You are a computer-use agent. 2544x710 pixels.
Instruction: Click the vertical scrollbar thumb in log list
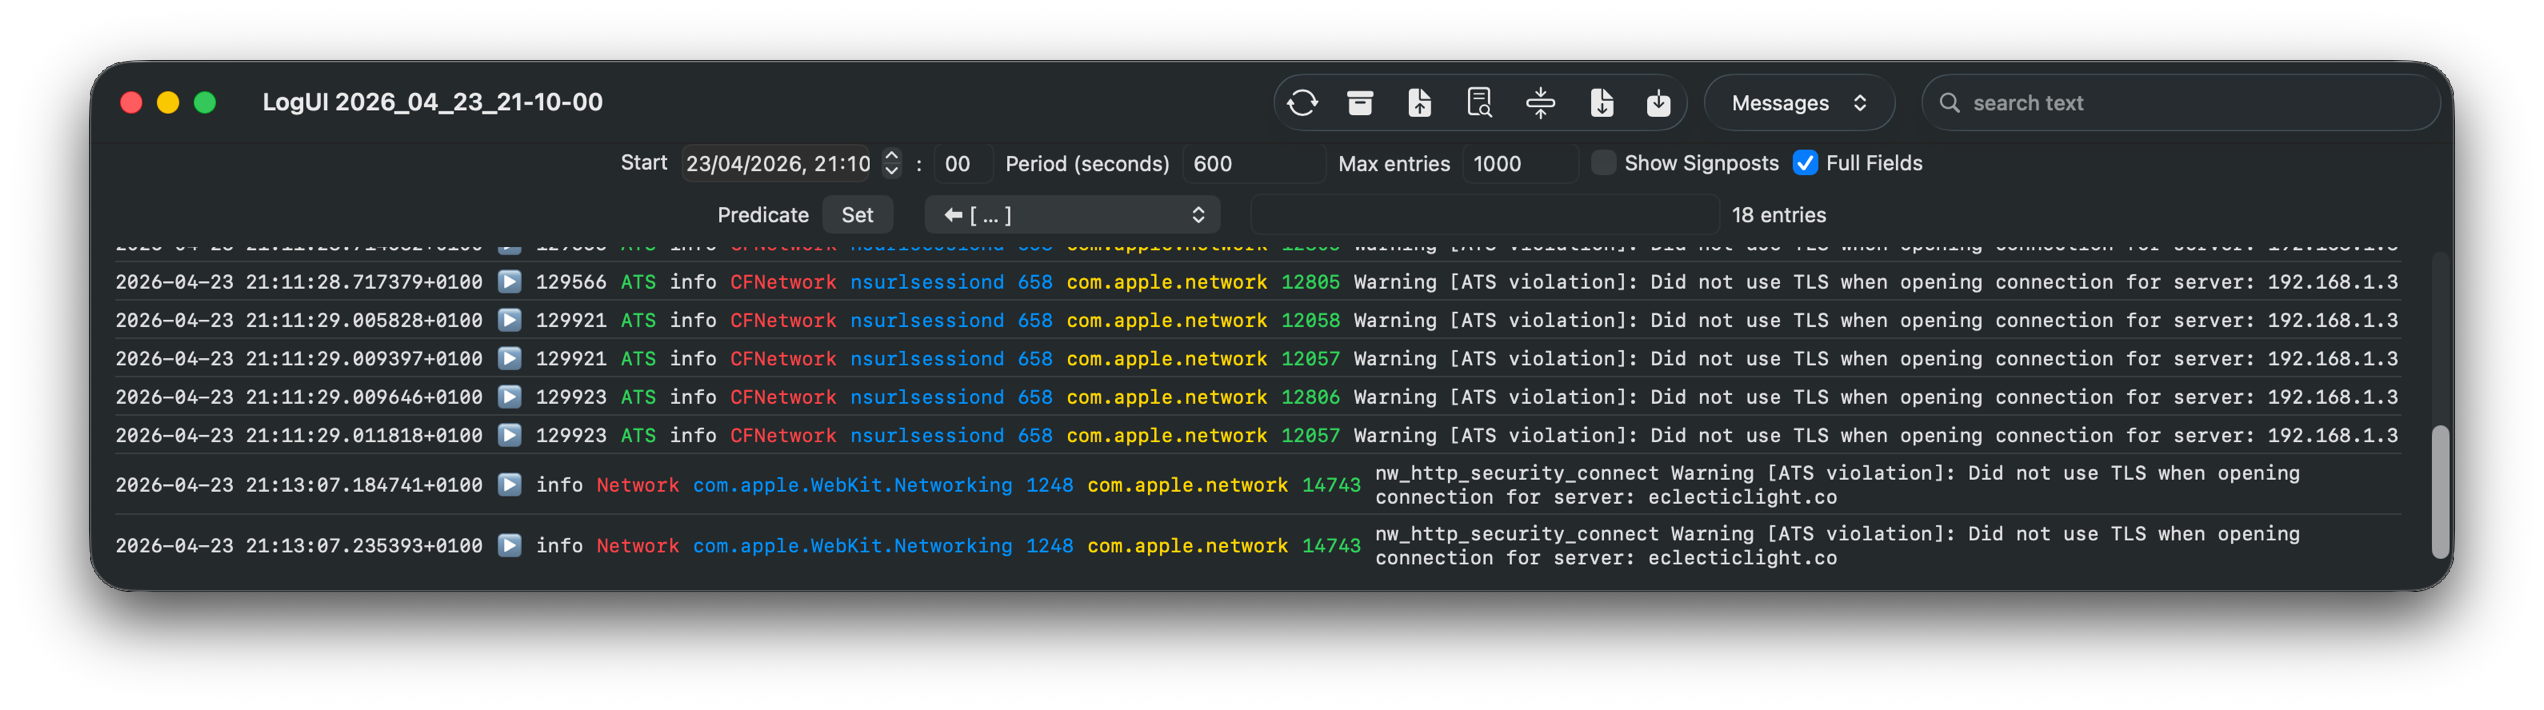pos(2440,490)
